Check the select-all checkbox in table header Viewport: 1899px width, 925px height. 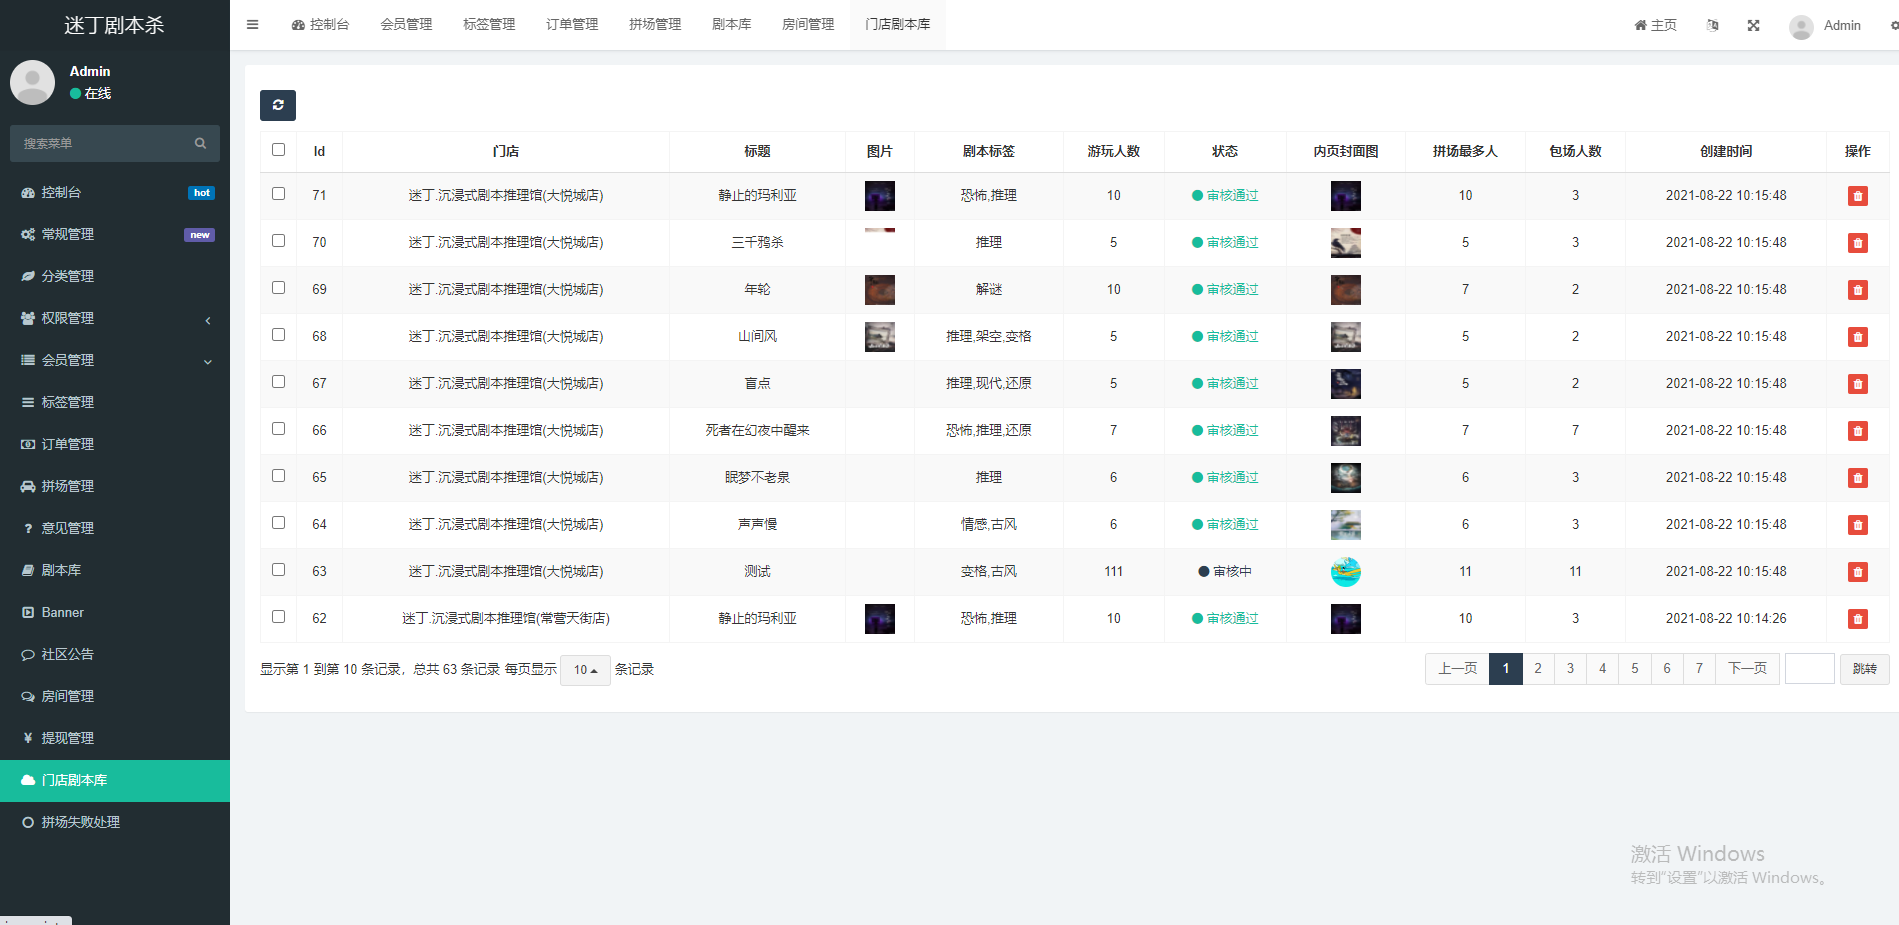279,150
